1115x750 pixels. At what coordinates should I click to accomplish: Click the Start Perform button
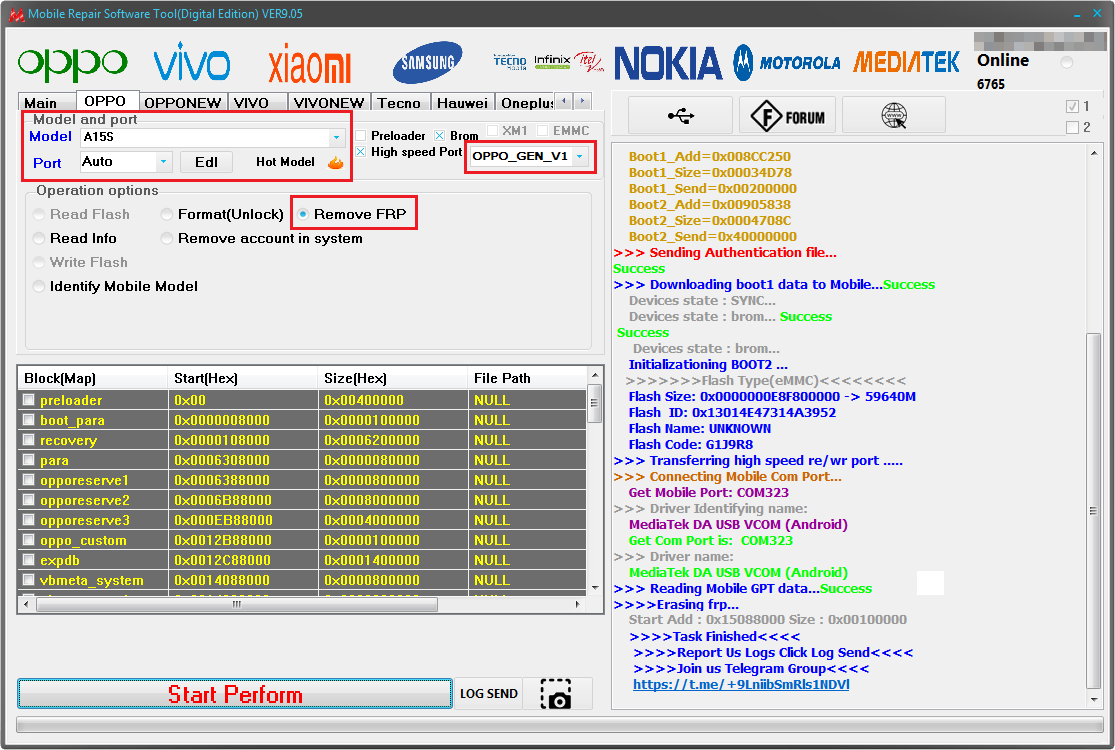(x=235, y=694)
